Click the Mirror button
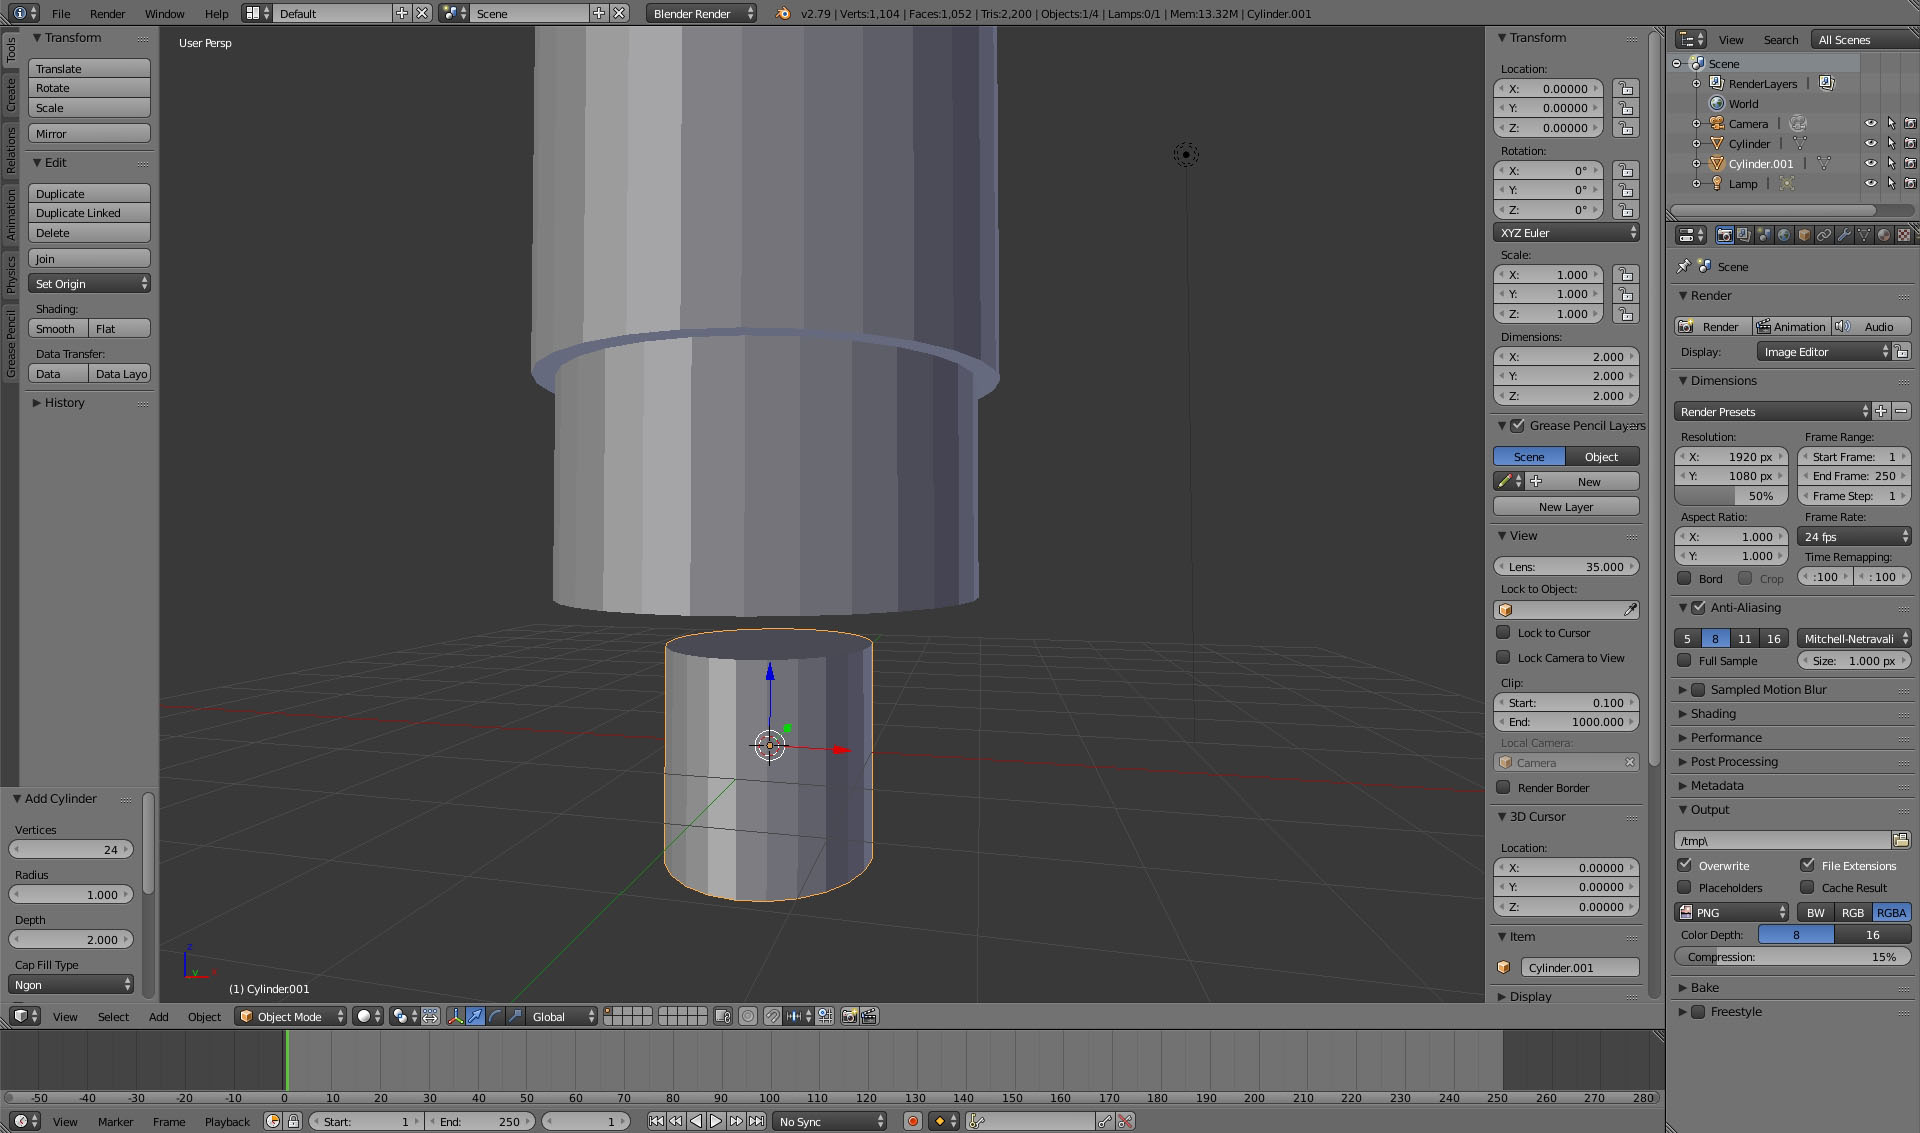This screenshot has width=1920, height=1133. point(89,134)
